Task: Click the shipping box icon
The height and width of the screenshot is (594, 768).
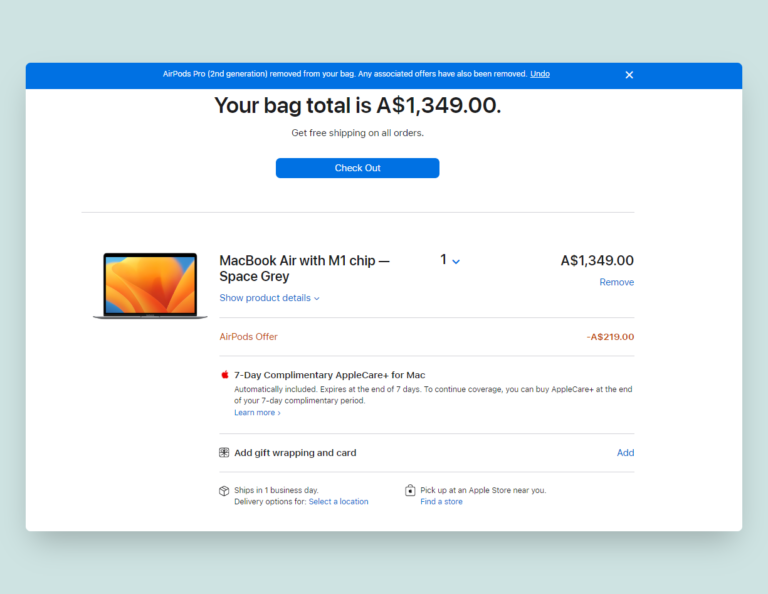Action: [224, 491]
